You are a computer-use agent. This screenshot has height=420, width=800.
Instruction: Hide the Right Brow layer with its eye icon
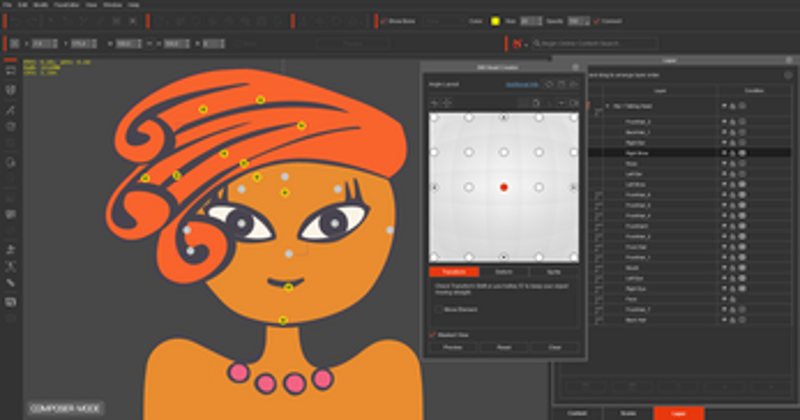coord(723,153)
